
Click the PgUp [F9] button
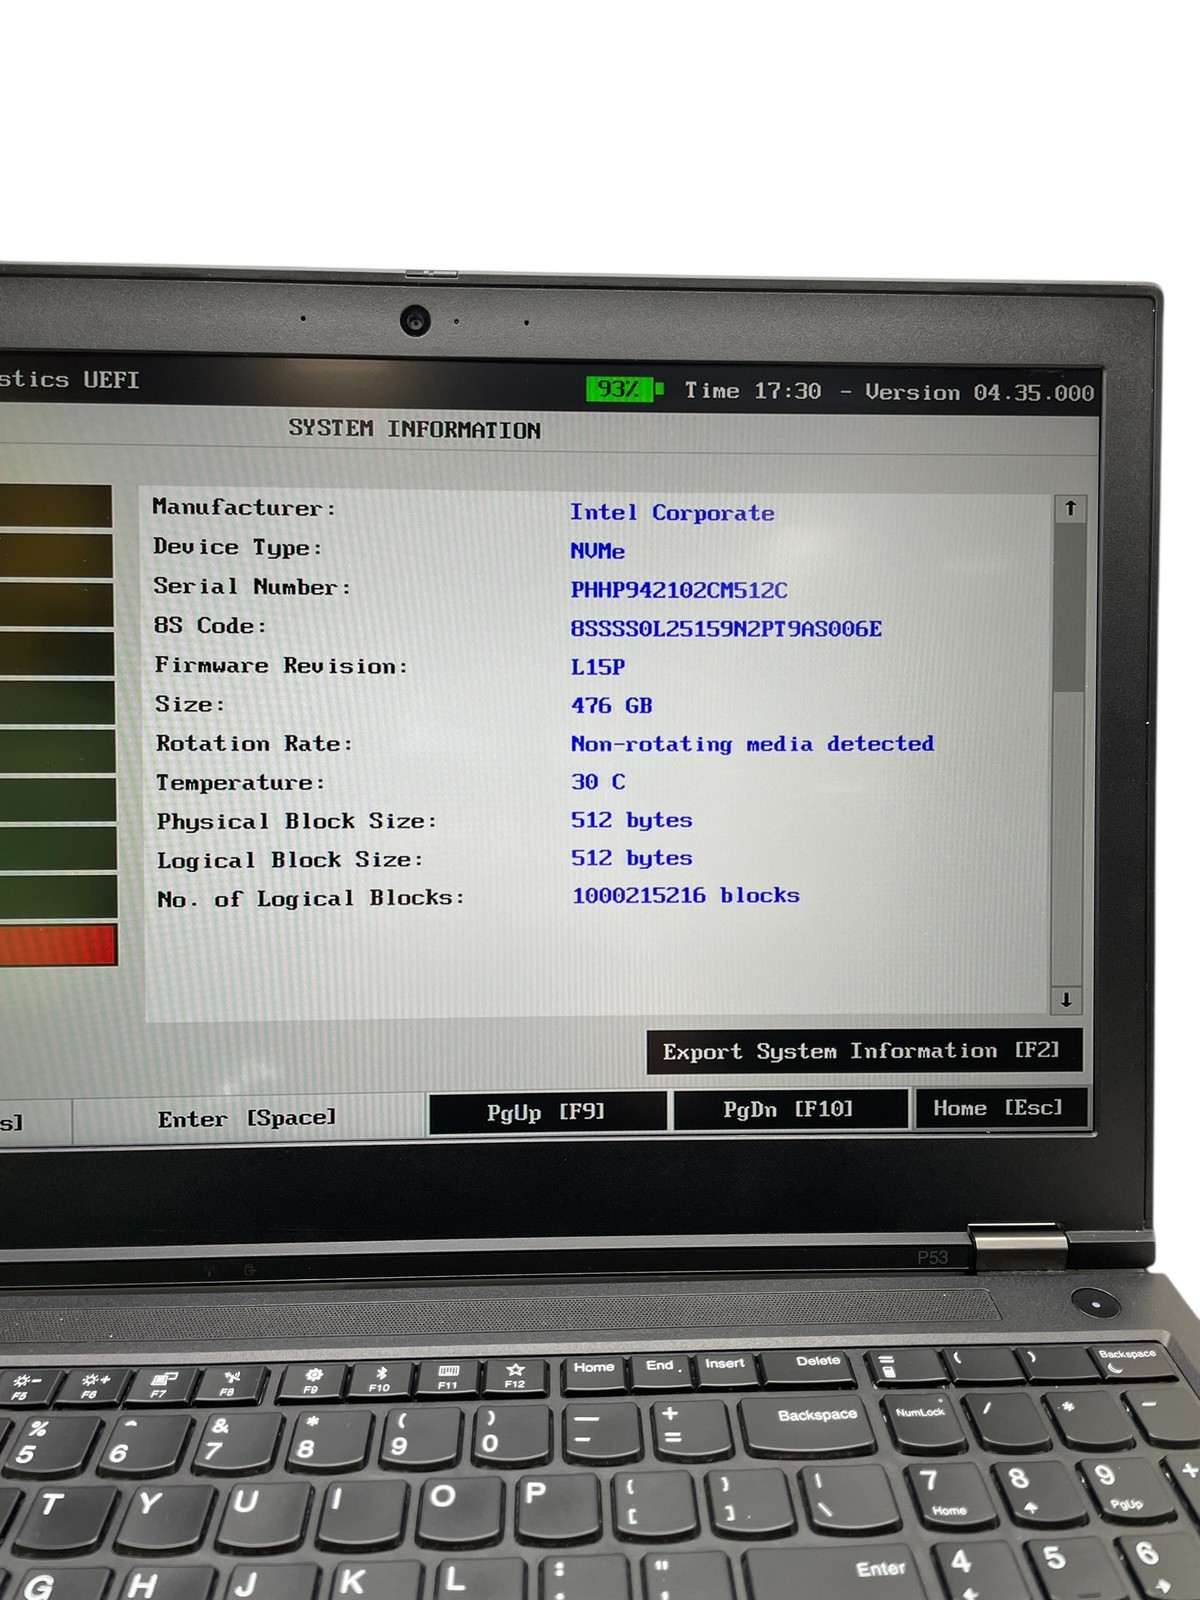[x=547, y=1112]
